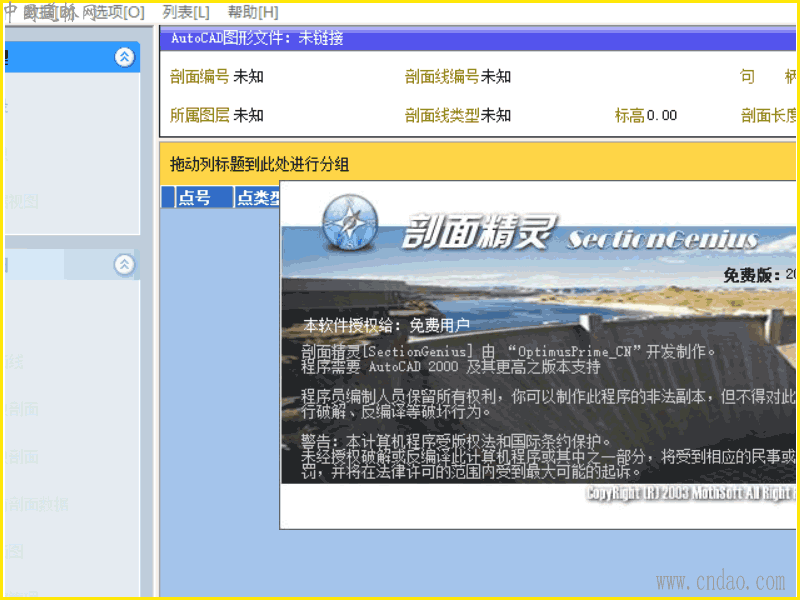This screenshot has height=600, width=800.
Task: Click the SectionGenius logo text
Action: (x=663, y=239)
